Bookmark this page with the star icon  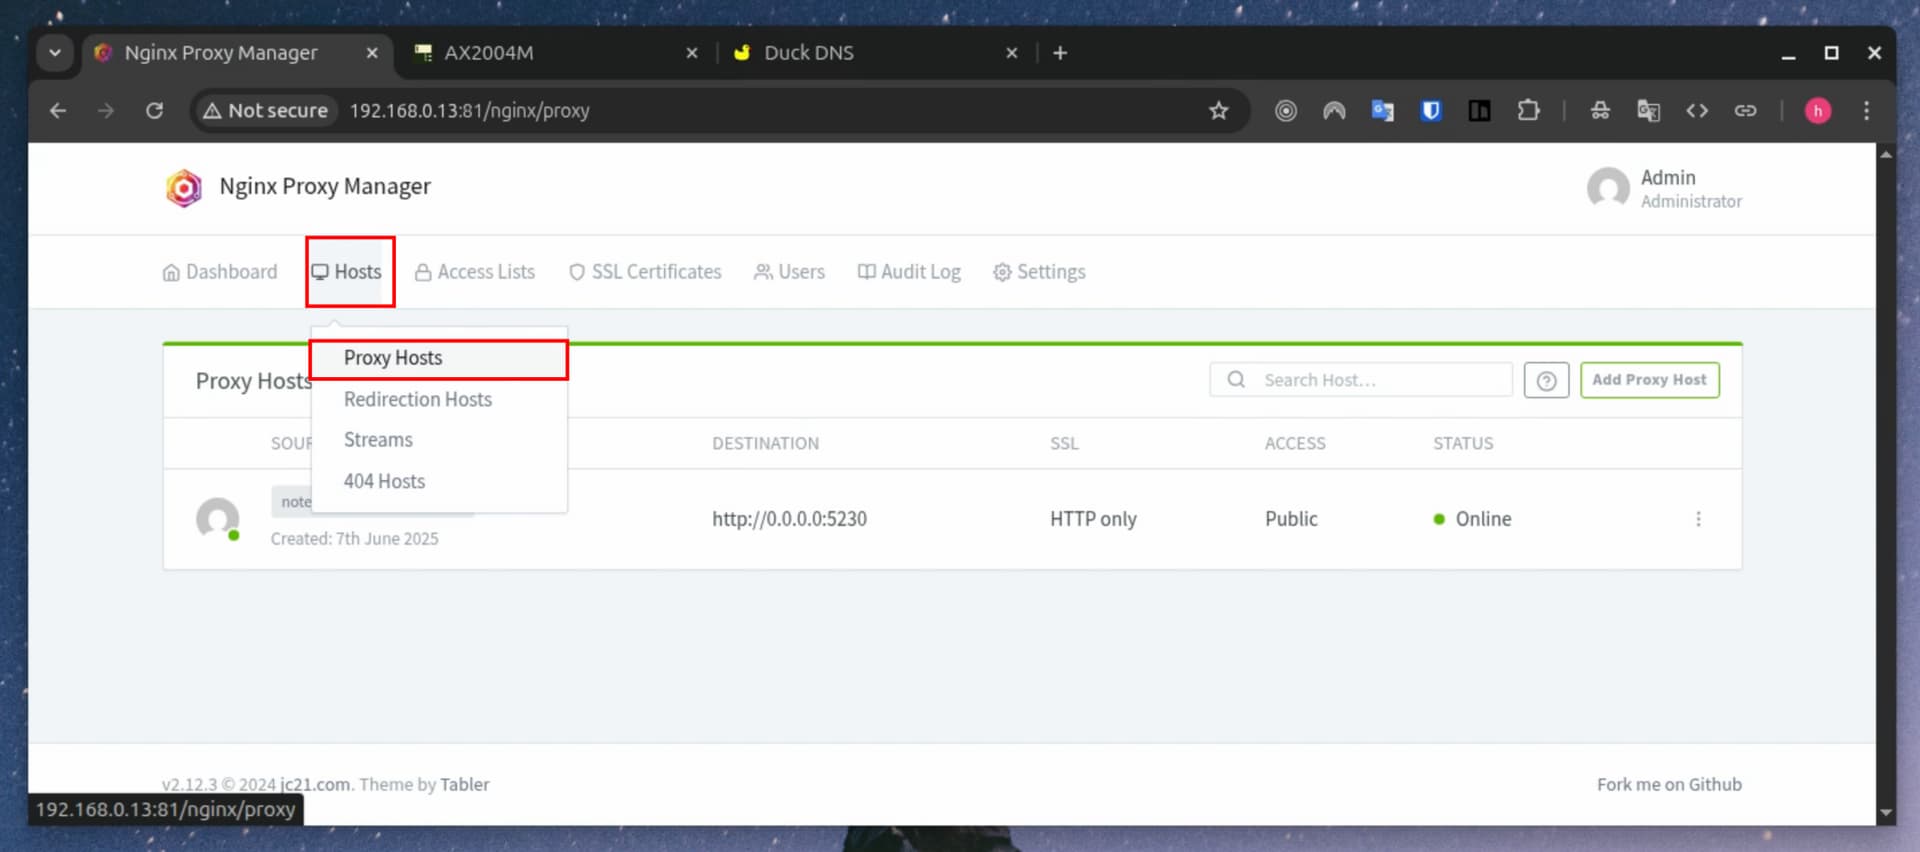1218,111
